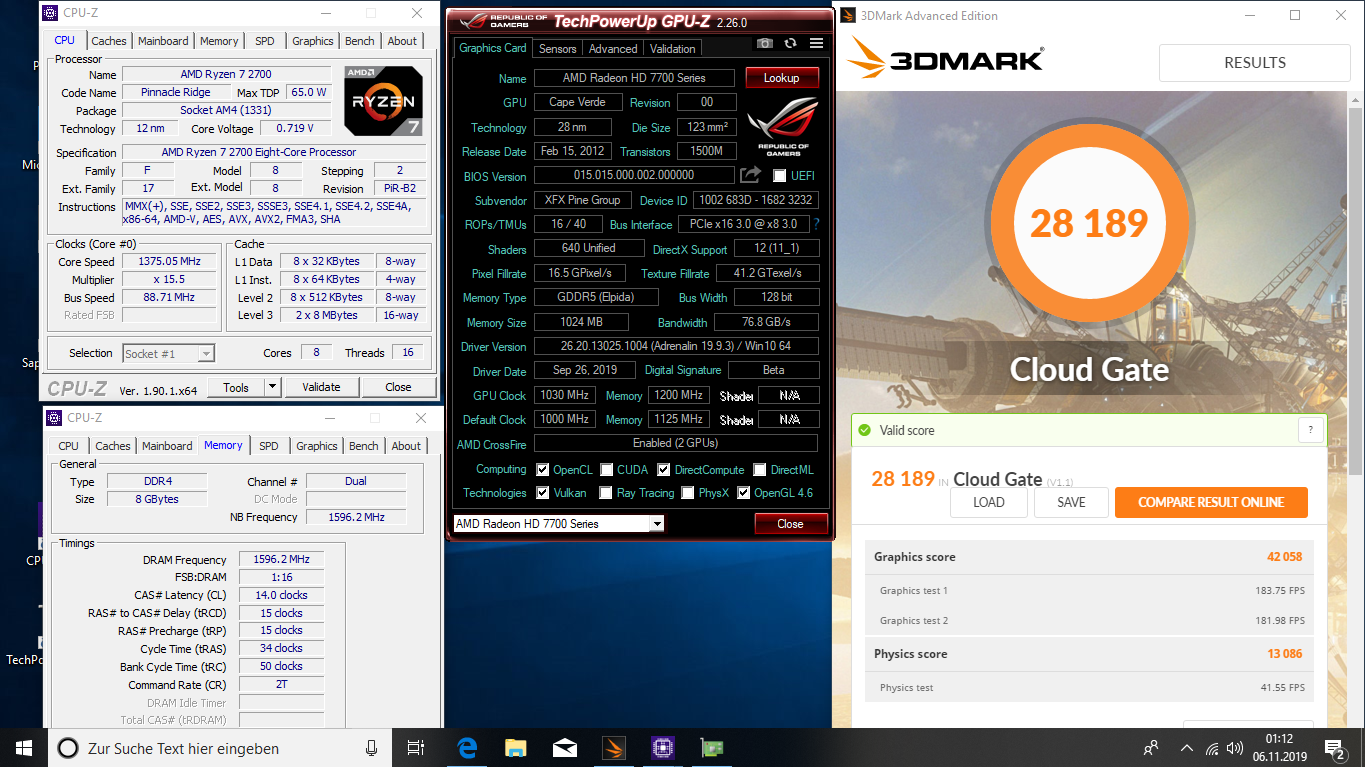Image resolution: width=1365 pixels, height=767 pixels.
Task: Switch to GPU-Z taskbar icon
Action: tap(711, 748)
